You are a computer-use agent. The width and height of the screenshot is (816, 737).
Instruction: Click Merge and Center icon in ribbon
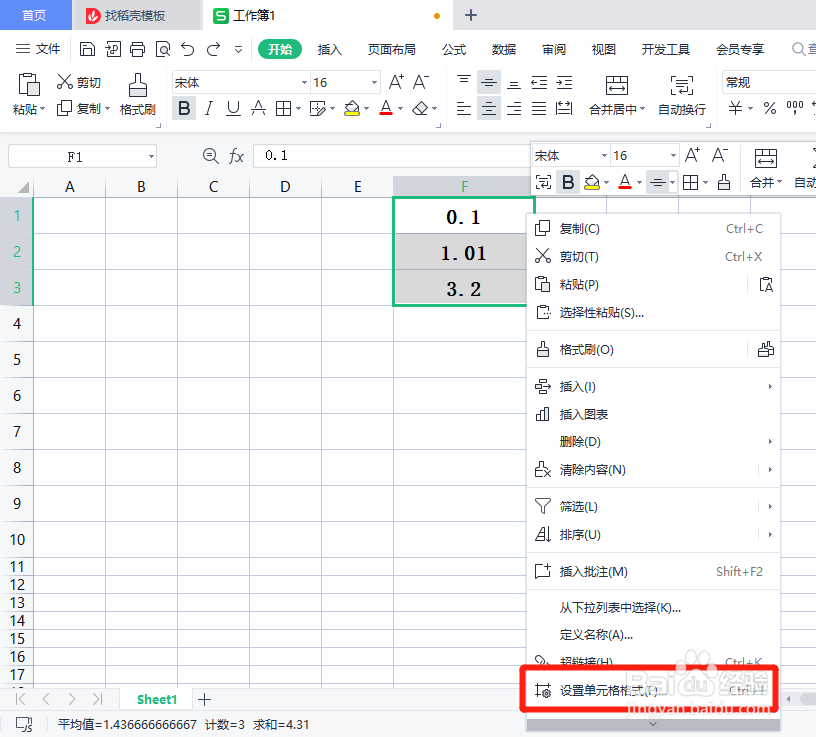617,85
